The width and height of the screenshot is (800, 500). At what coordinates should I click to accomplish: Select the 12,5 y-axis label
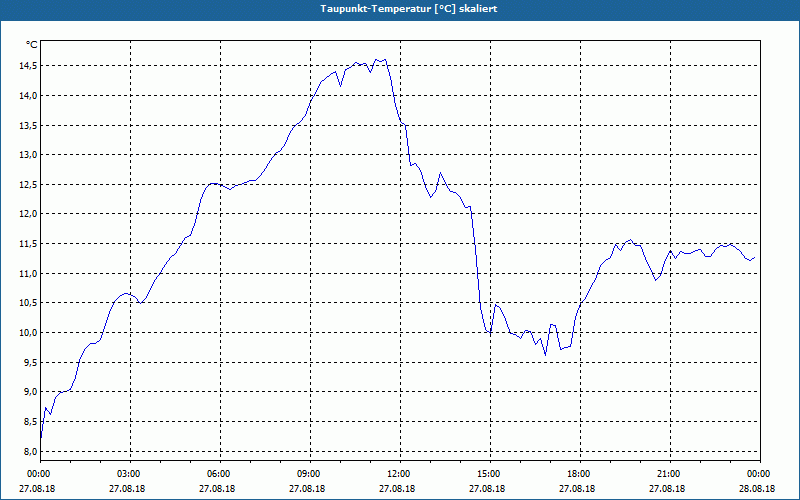click(29, 184)
